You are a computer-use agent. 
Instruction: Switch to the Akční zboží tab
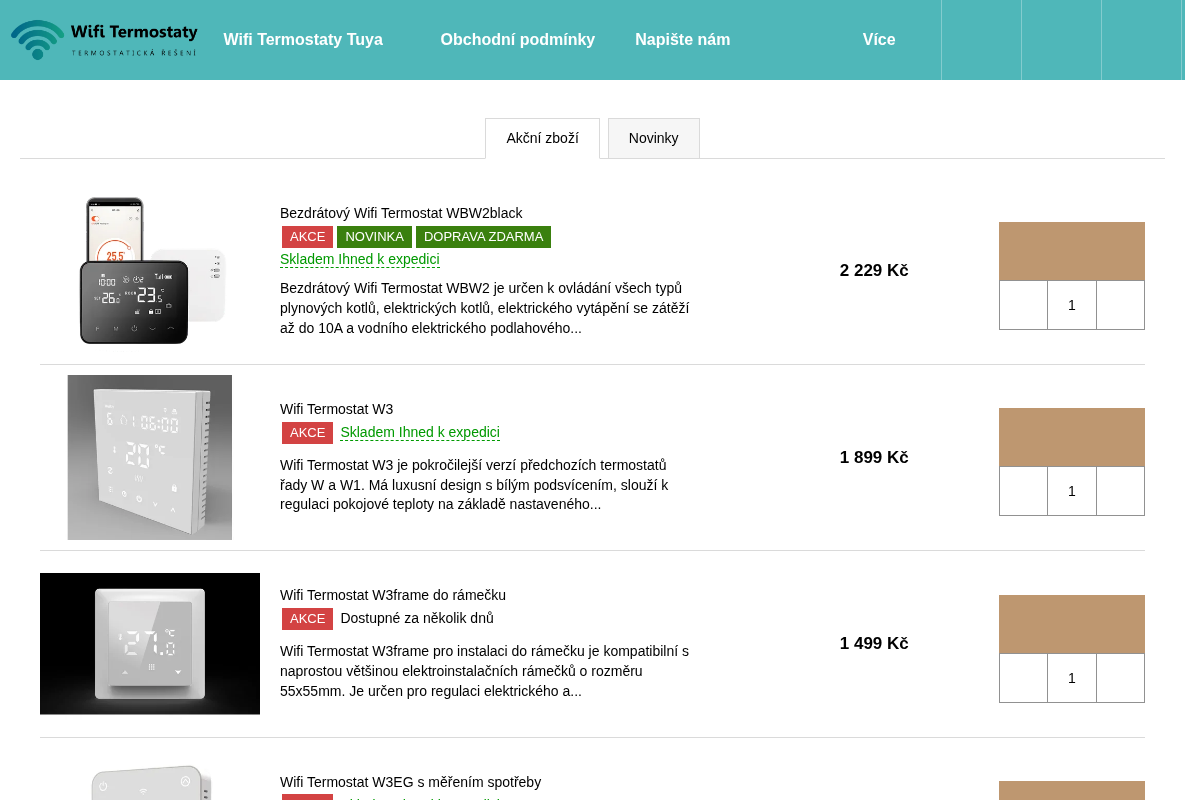[542, 138]
